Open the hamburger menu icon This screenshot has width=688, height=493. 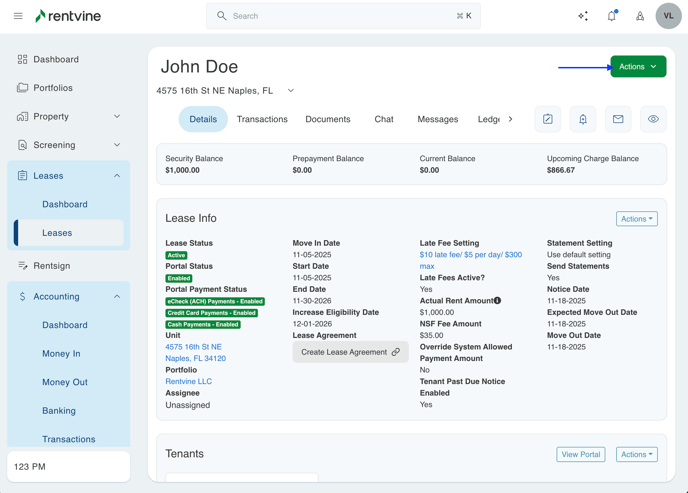click(18, 16)
